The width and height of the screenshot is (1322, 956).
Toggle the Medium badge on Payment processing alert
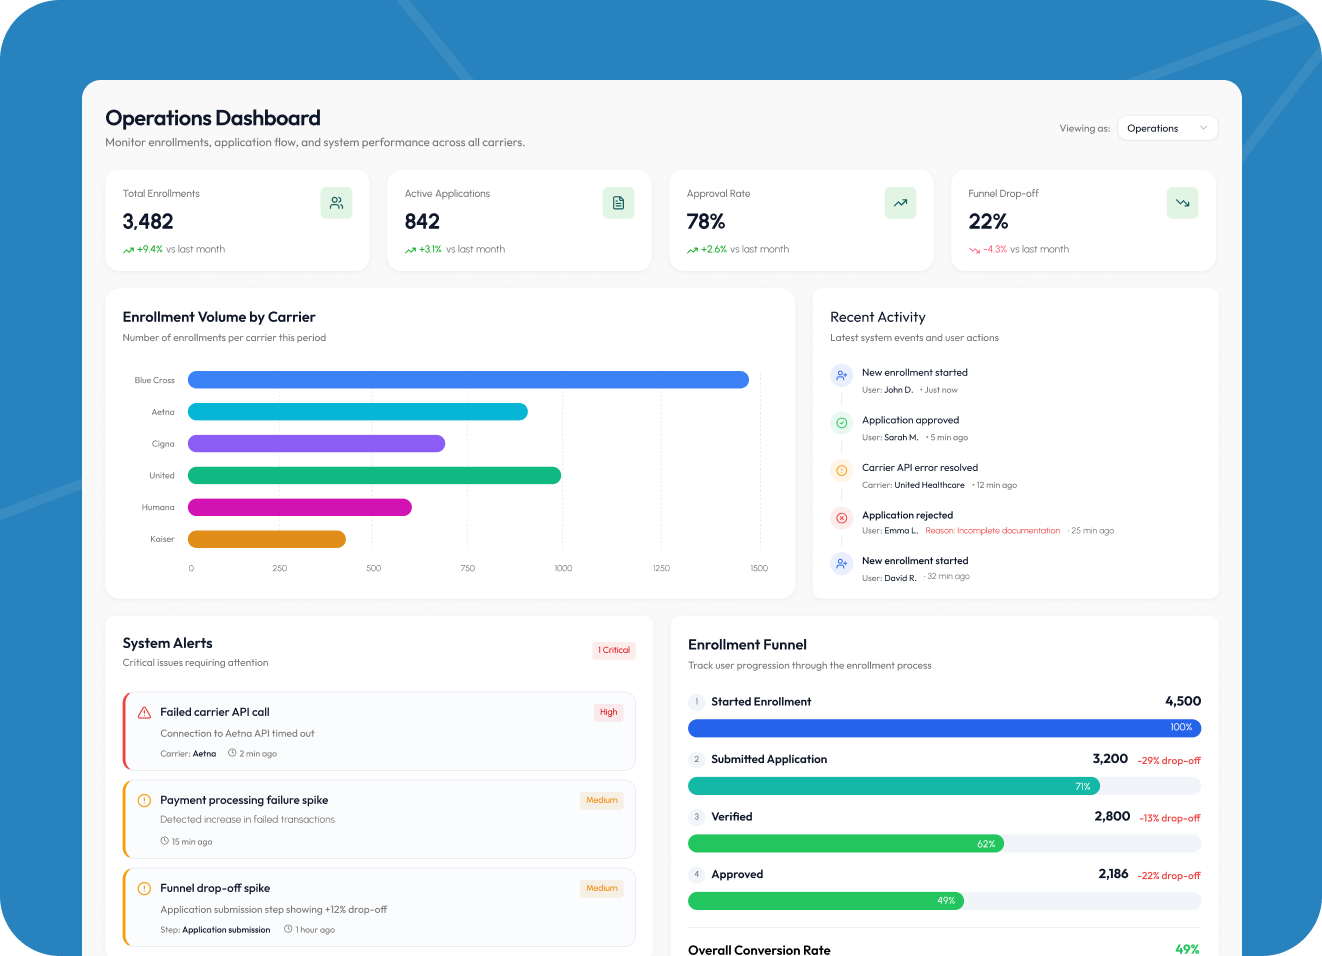point(601,800)
